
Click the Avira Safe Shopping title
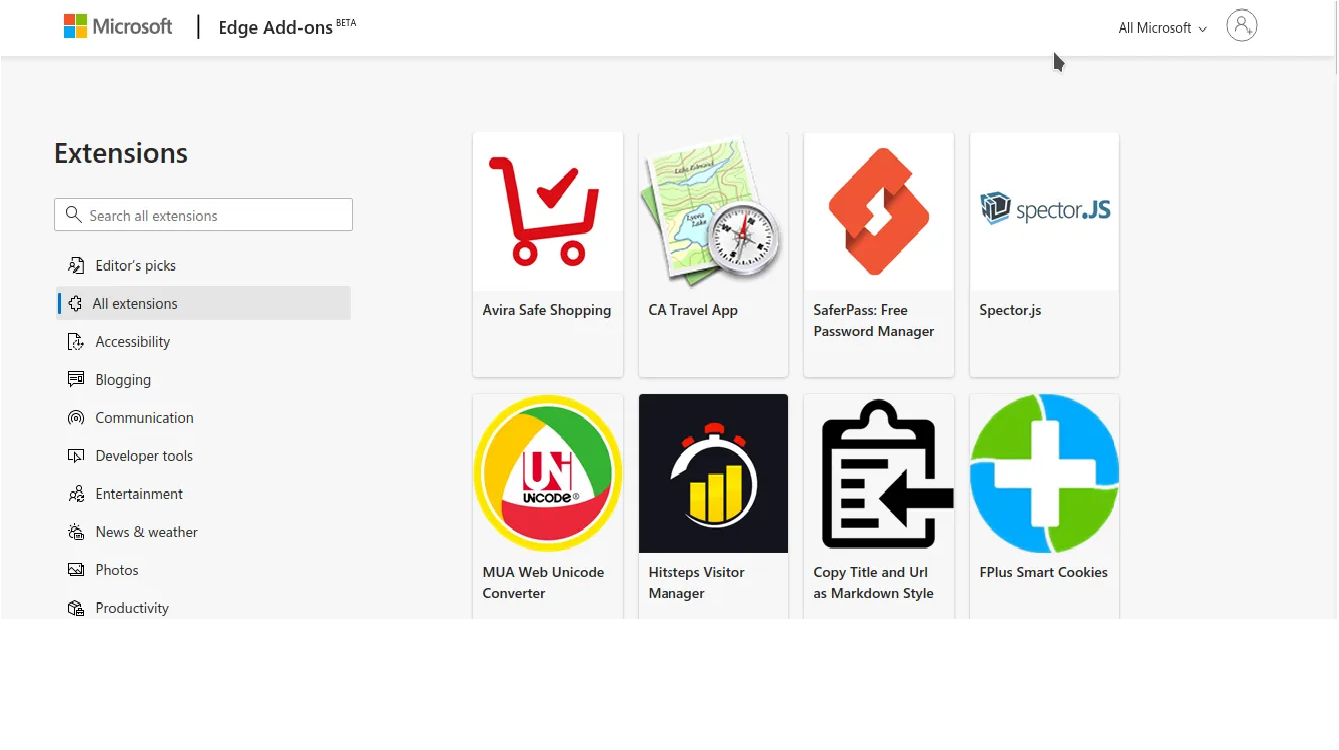[547, 310]
